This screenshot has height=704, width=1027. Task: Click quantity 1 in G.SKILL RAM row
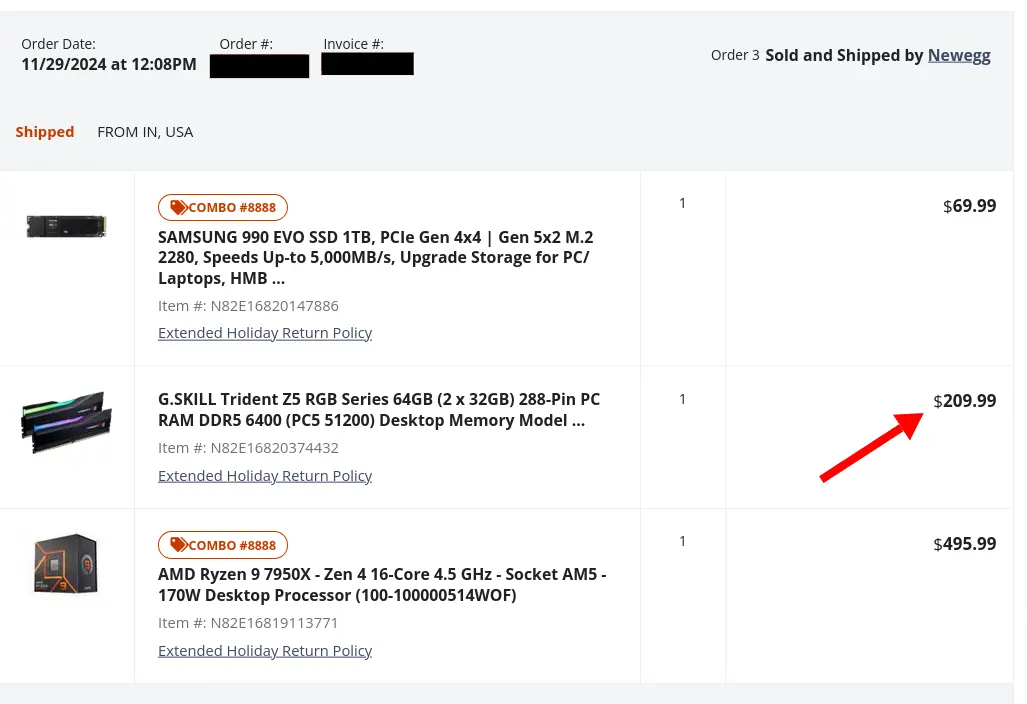[x=682, y=399]
